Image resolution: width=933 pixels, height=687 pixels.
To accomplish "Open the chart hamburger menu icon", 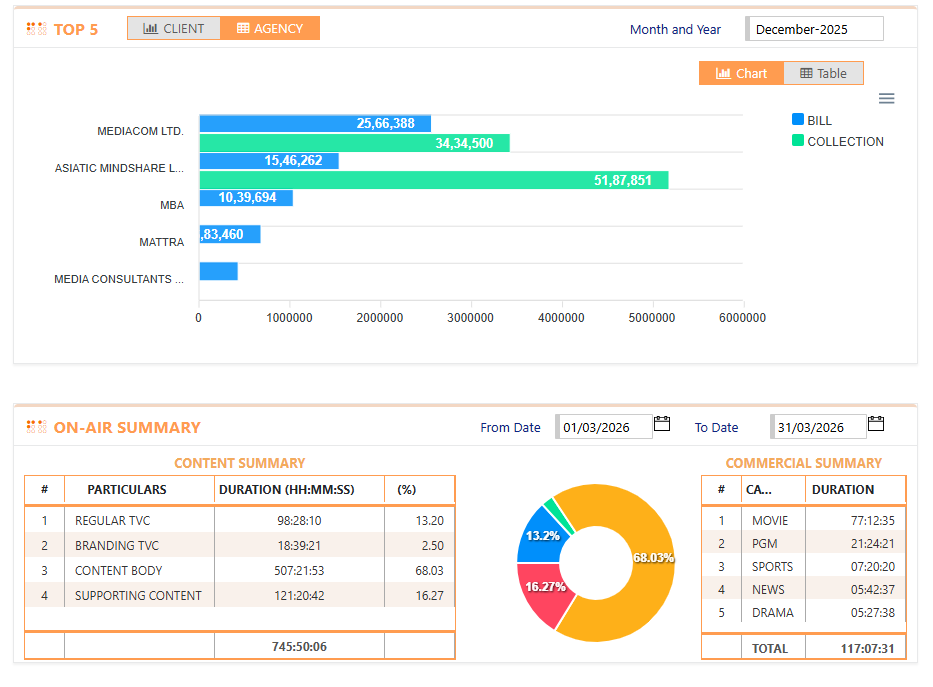I will point(886,98).
